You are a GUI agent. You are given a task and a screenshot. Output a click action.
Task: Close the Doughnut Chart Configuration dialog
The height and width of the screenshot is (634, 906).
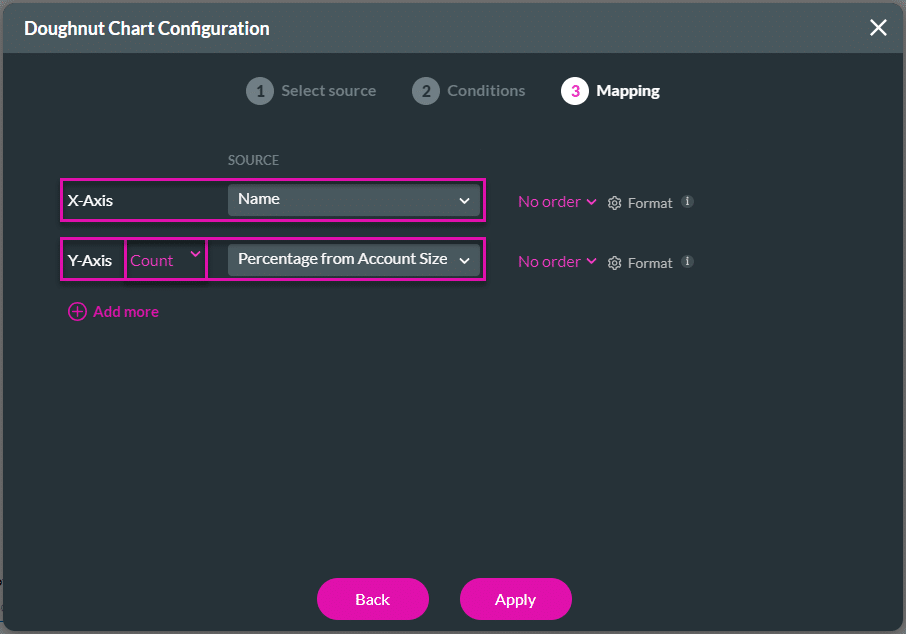[878, 28]
